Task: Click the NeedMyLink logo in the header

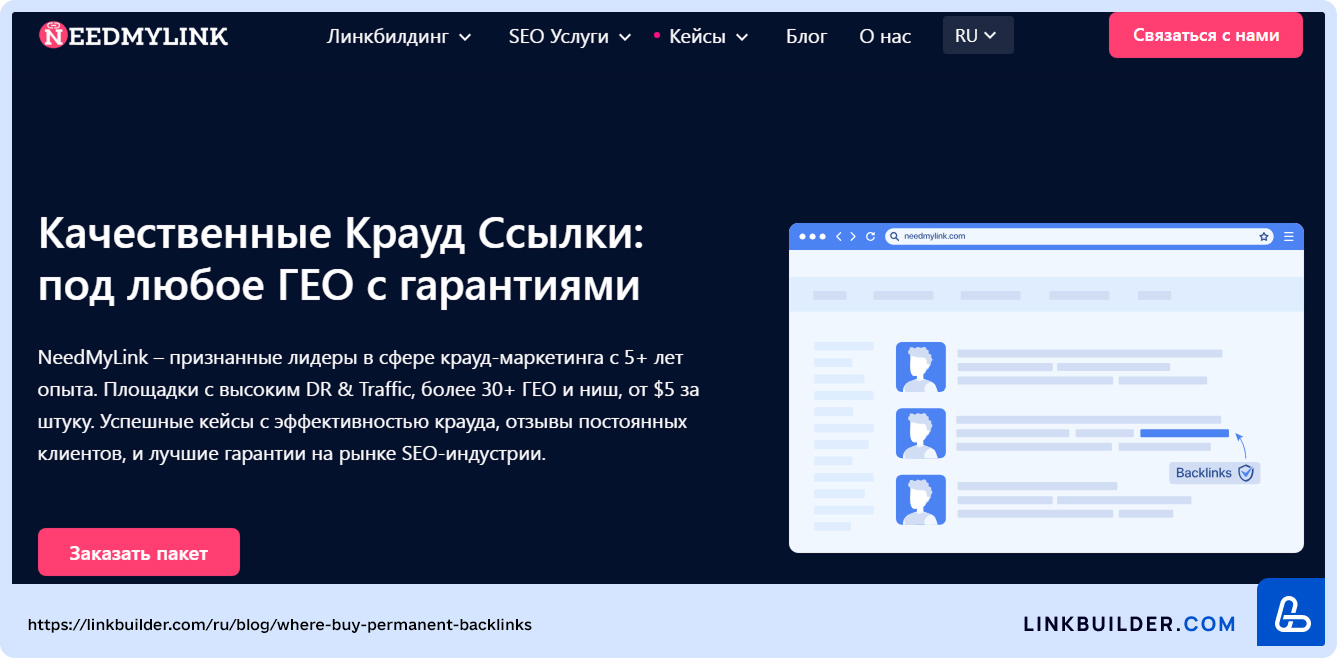Action: 133,36
